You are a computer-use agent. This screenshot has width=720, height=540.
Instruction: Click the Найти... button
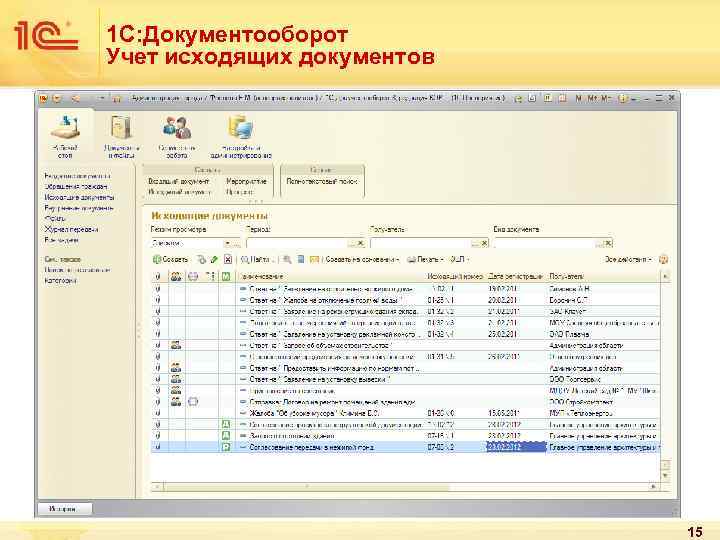coord(257,259)
